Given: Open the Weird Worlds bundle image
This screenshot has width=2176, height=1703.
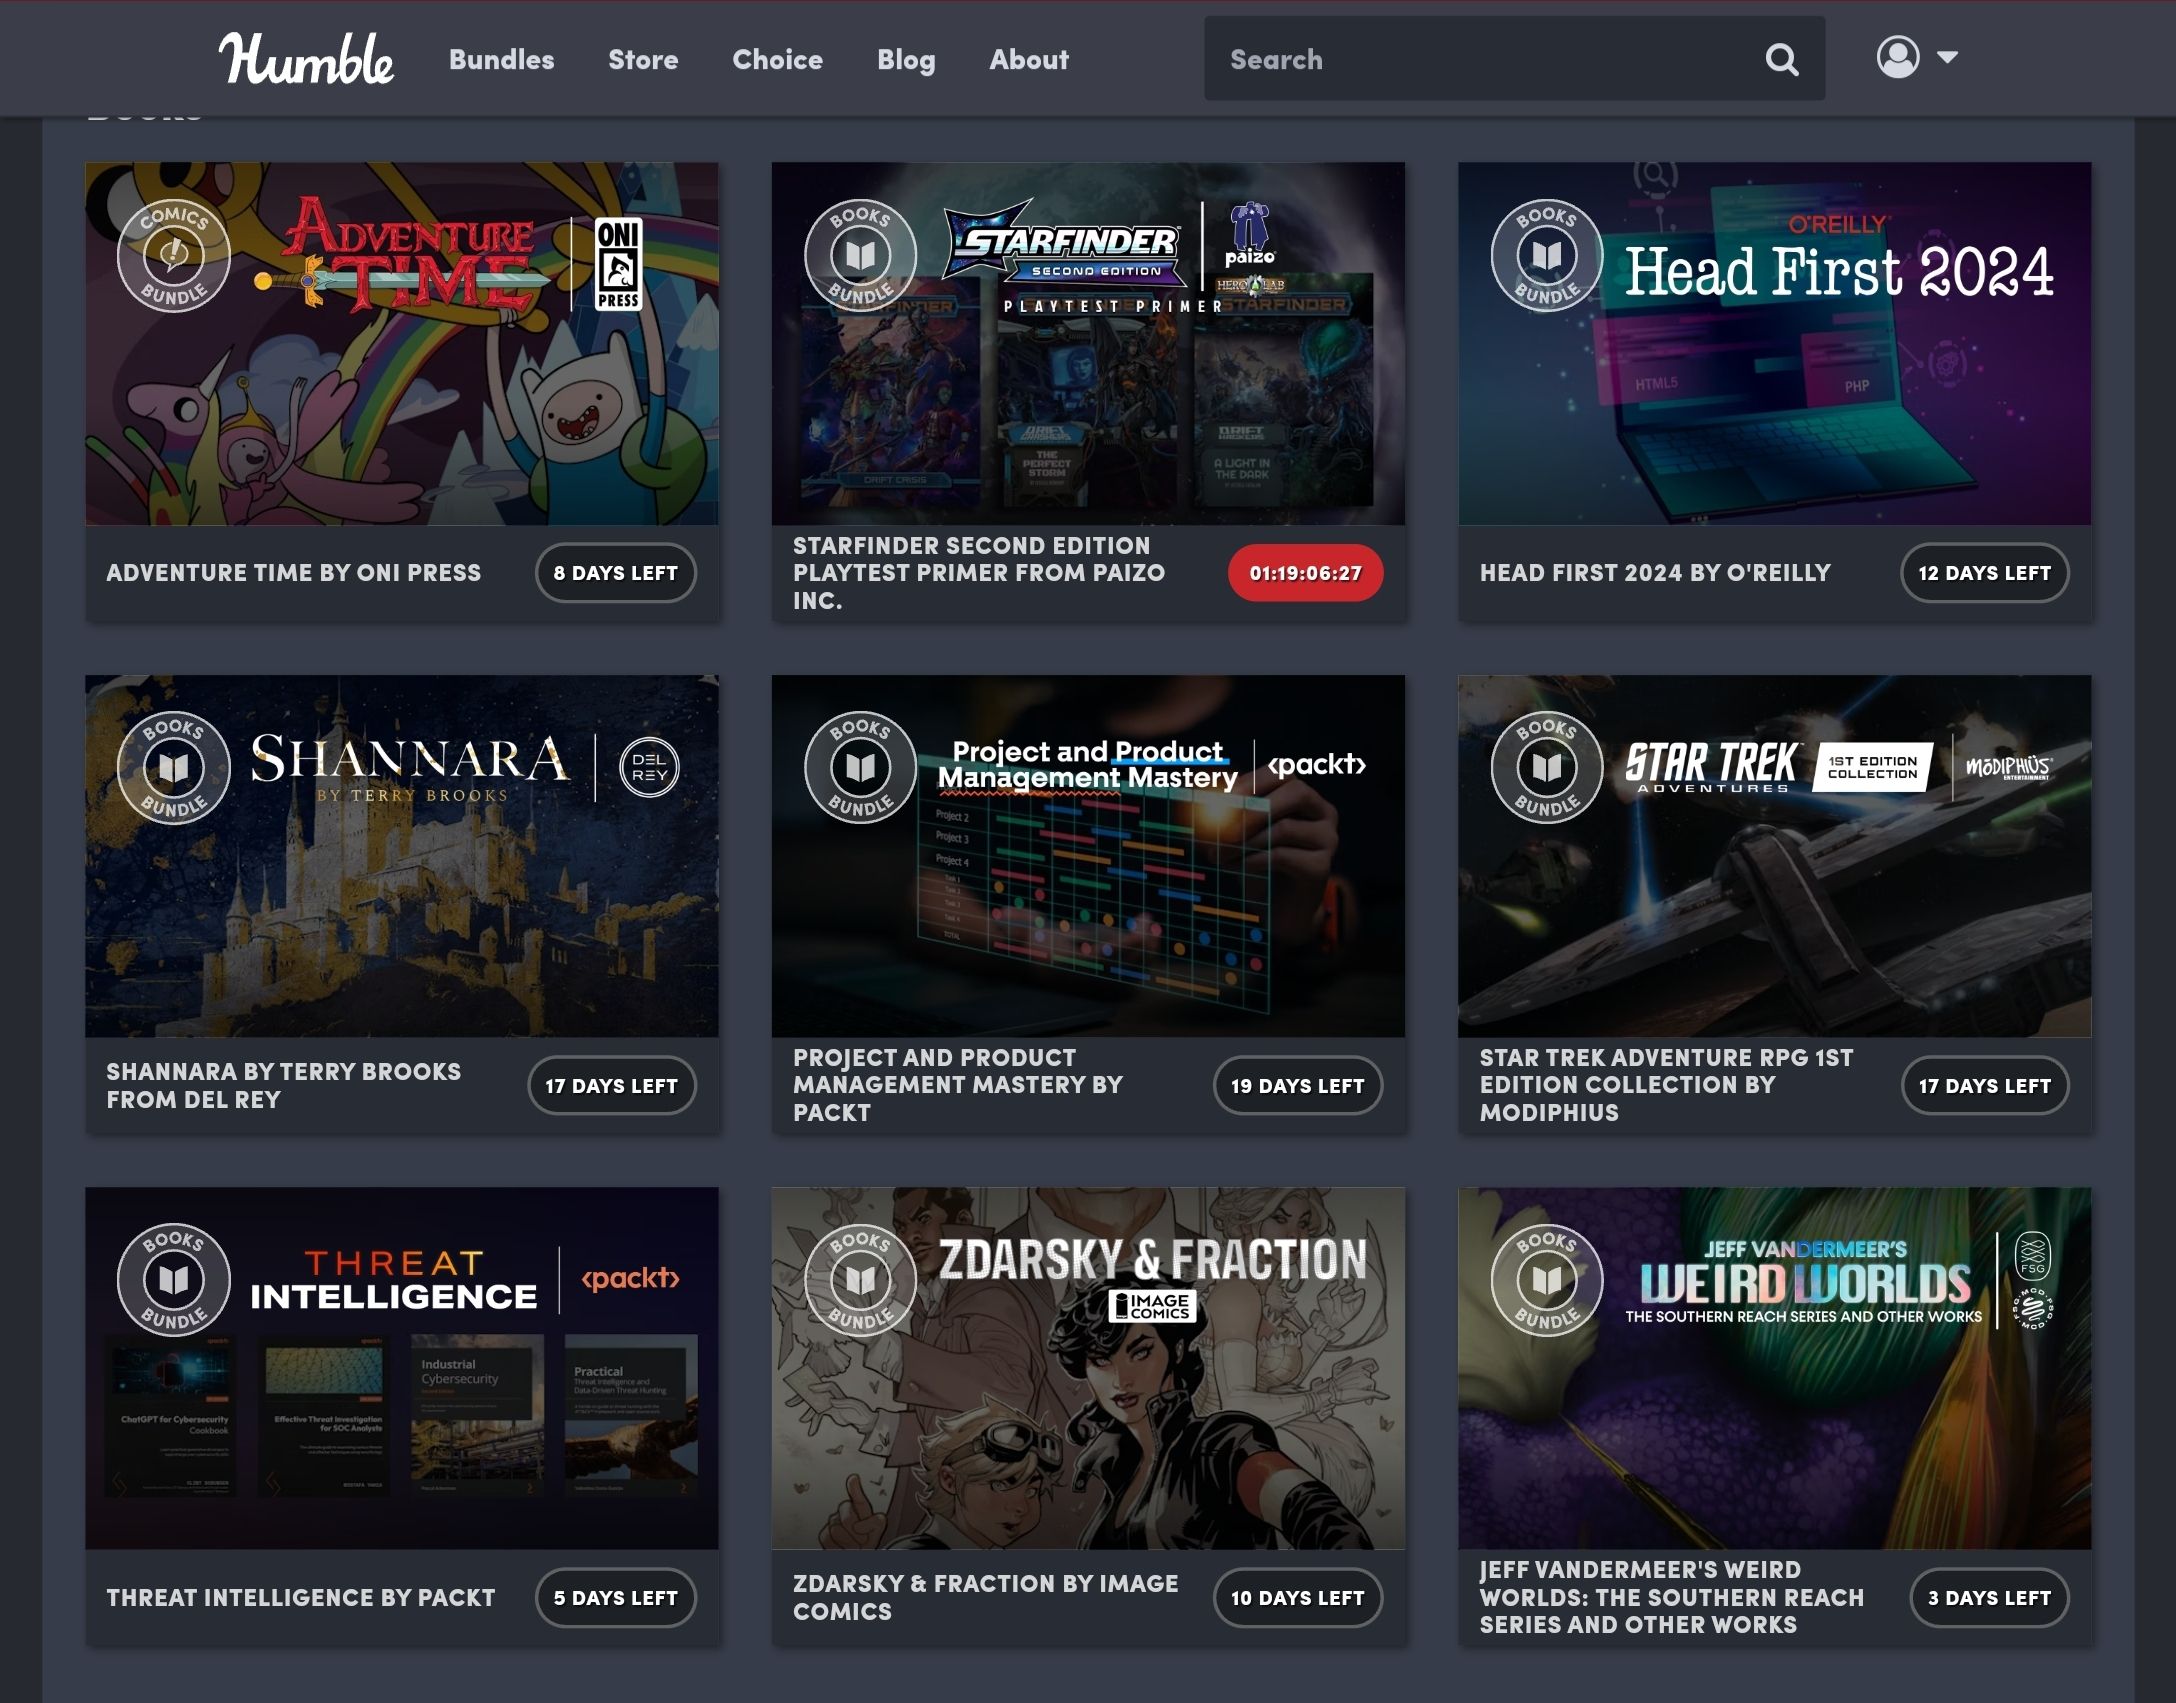Looking at the screenshot, I should tap(1775, 1368).
